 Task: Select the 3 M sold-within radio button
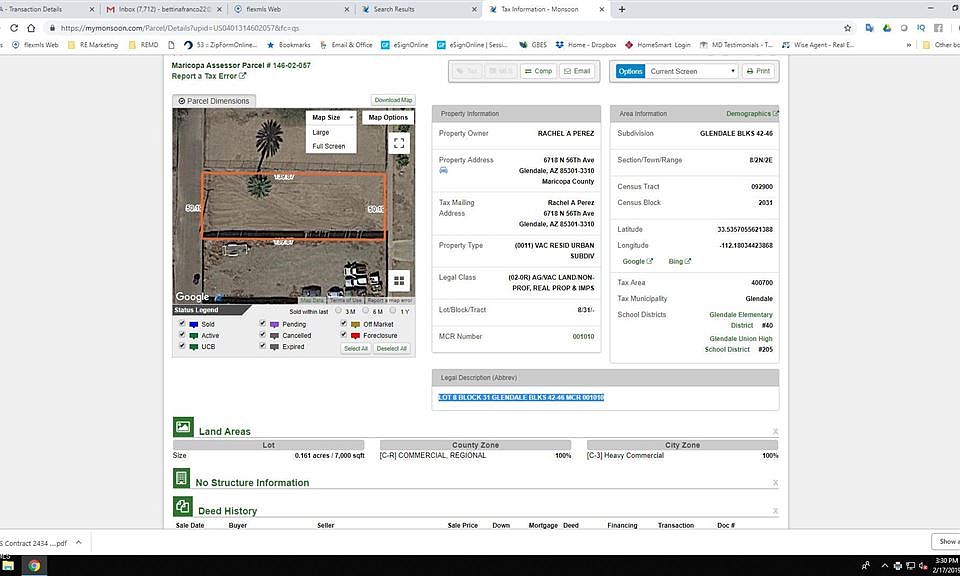(338, 310)
